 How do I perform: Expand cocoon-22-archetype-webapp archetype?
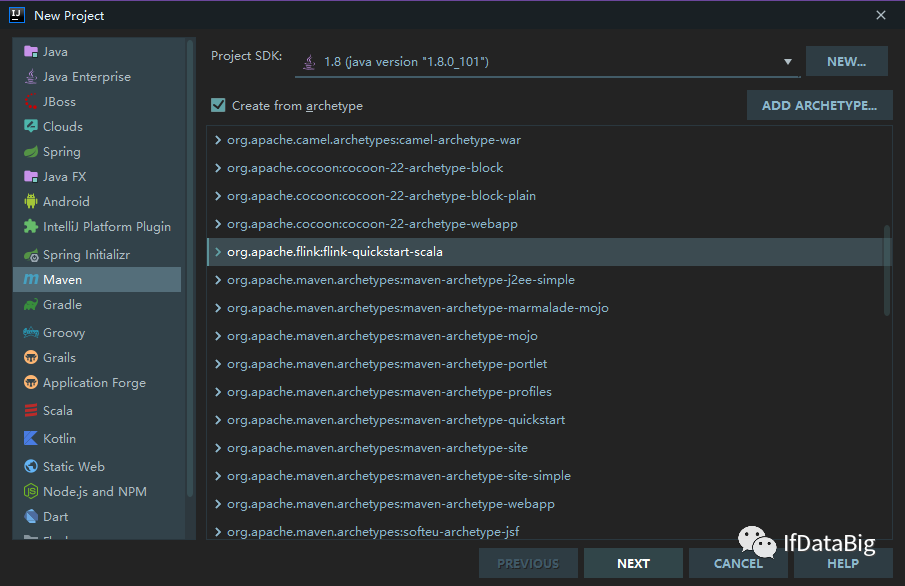(218, 224)
